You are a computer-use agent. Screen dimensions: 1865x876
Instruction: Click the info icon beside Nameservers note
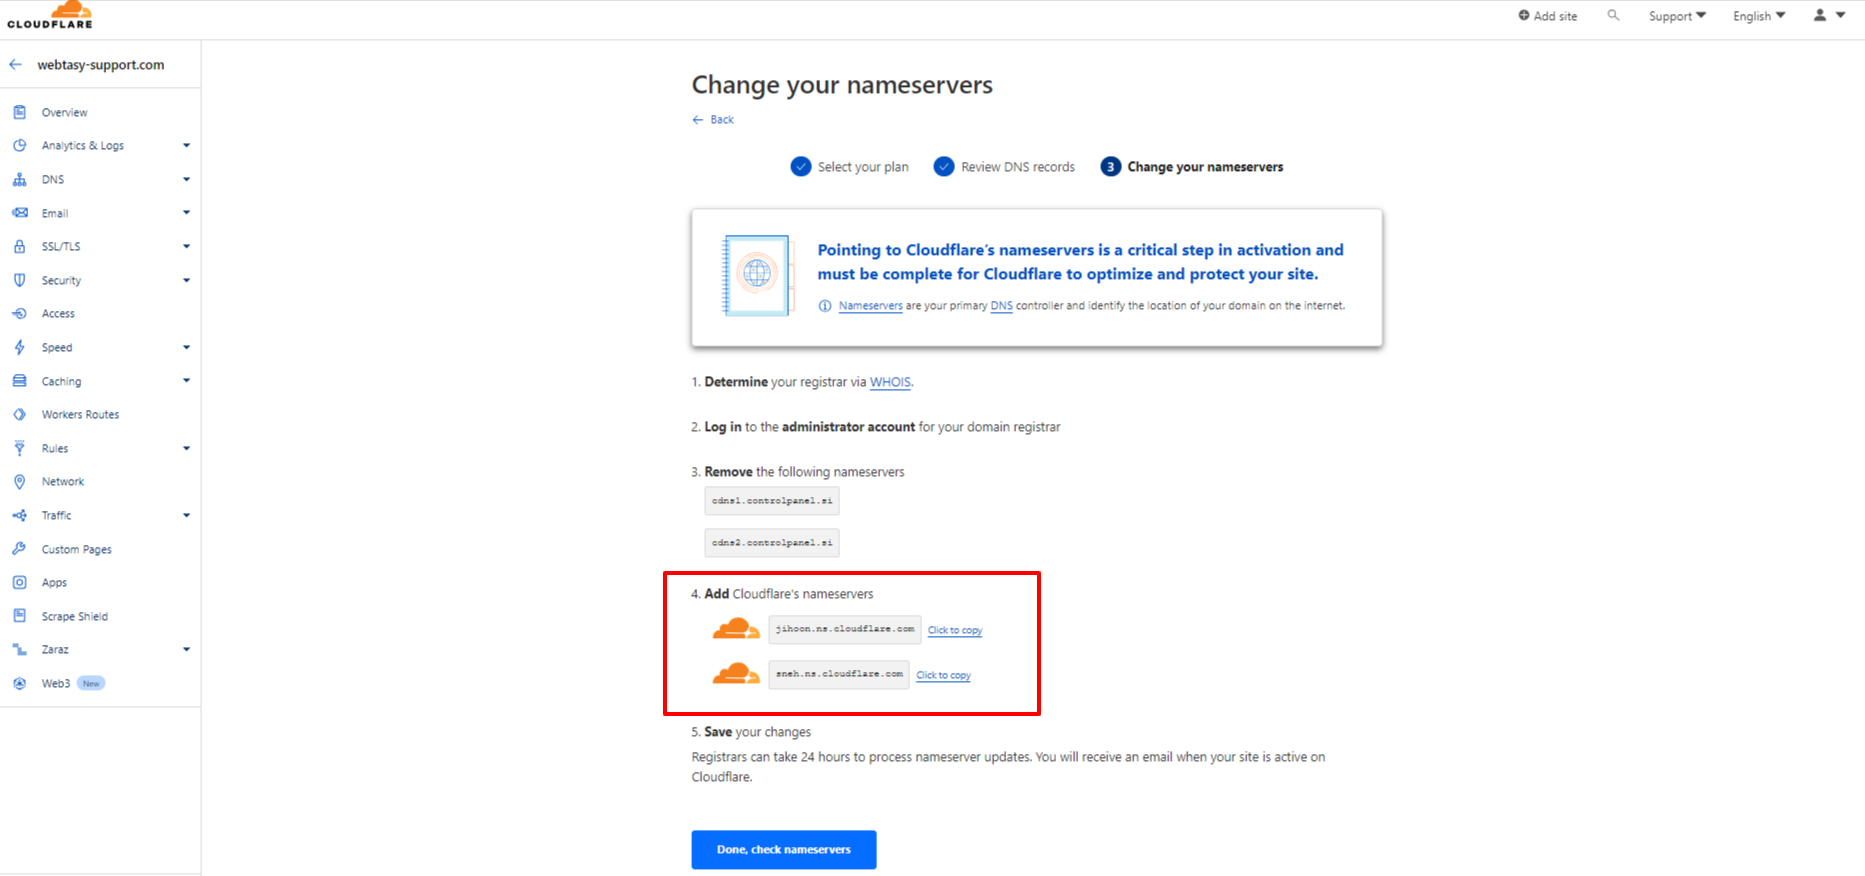(x=825, y=306)
